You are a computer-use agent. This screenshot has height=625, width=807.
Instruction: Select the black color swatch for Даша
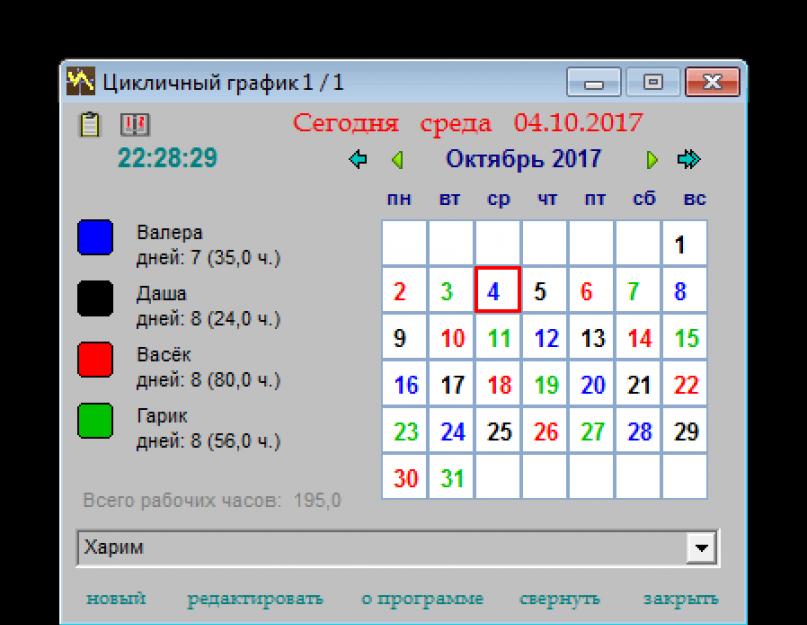point(95,300)
